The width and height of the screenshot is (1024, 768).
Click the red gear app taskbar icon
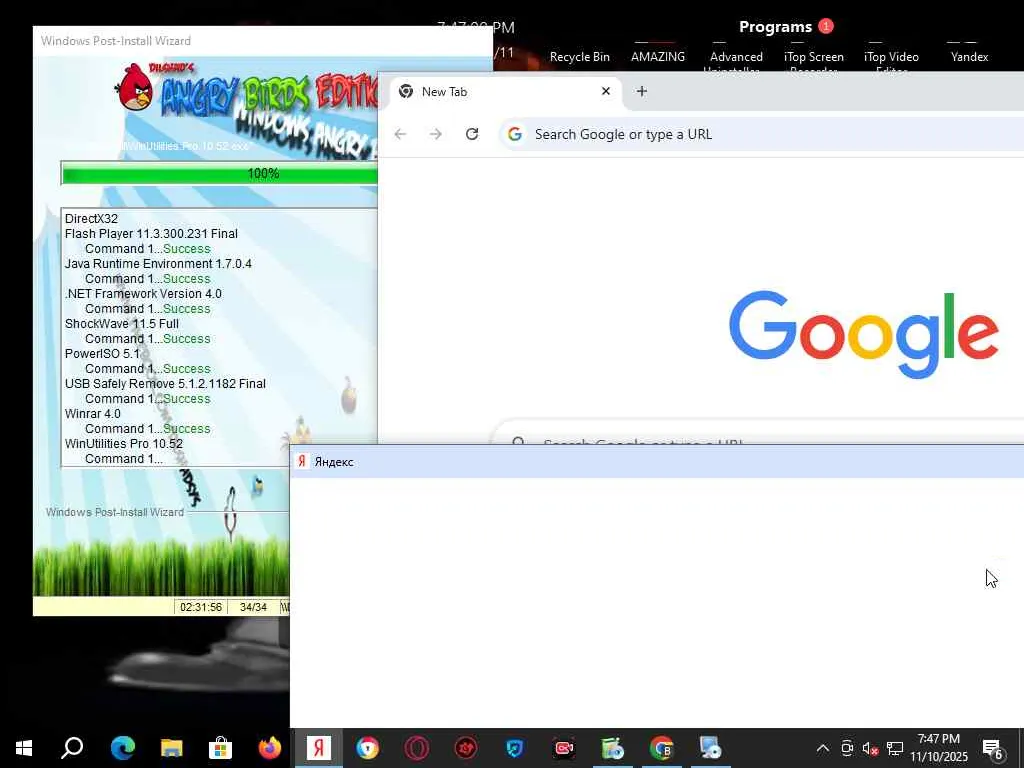pos(466,748)
